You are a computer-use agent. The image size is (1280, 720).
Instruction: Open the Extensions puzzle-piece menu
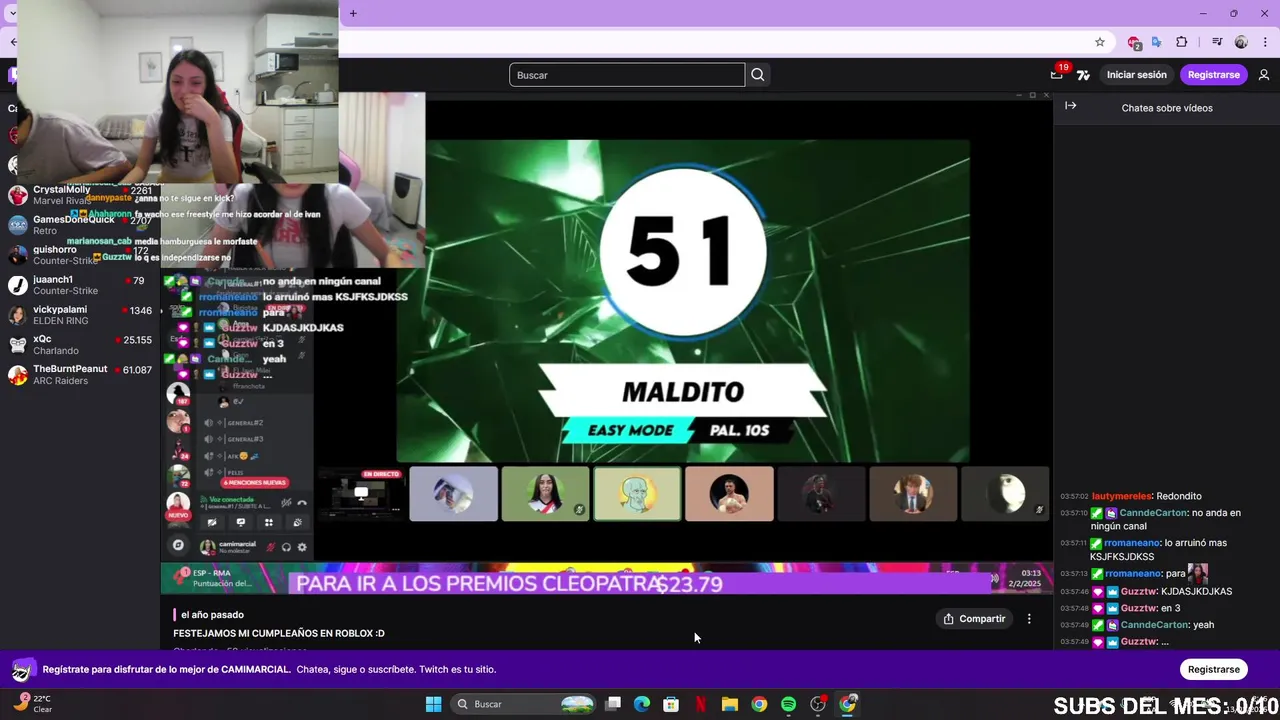[1182, 42]
